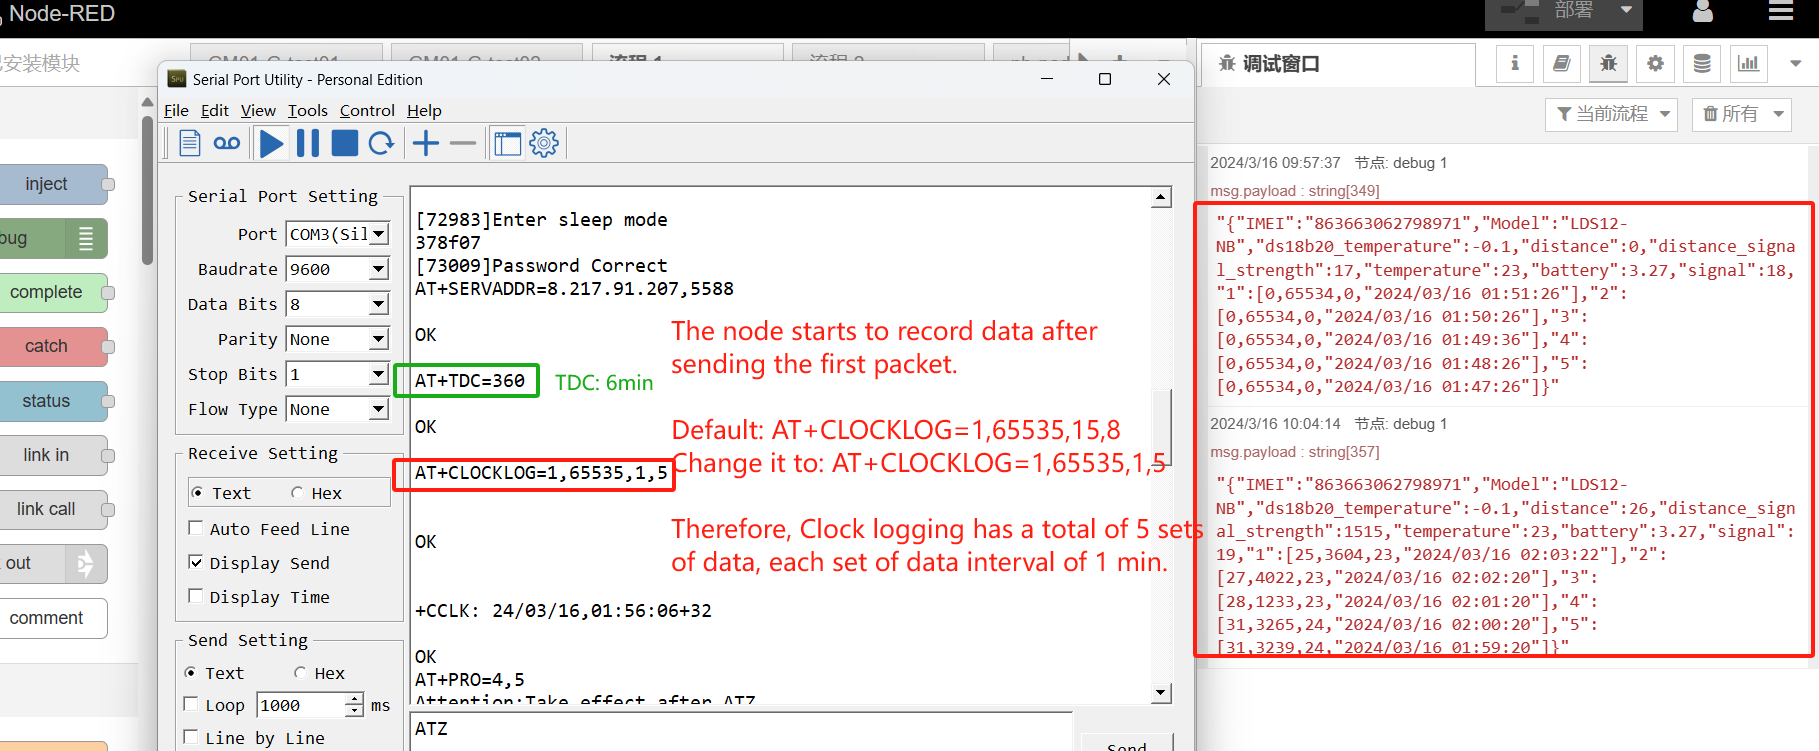Click receive area scrollbar up arrow
The height and width of the screenshot is (751, 1819).
click(x=1161, y=197)
